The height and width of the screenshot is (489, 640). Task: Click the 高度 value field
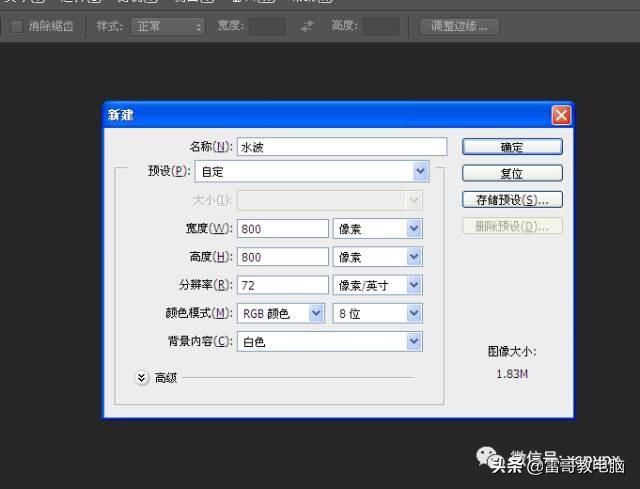[282, 257]
